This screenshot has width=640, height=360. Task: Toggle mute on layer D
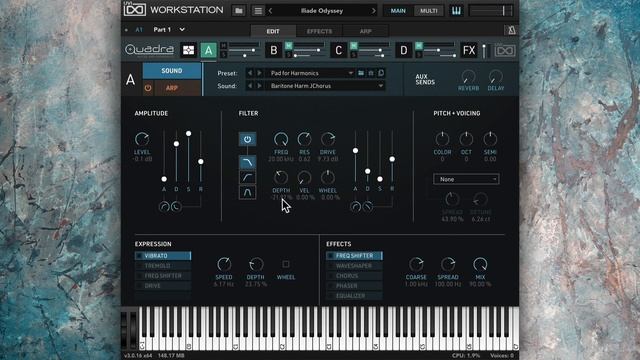pos(419,45)
